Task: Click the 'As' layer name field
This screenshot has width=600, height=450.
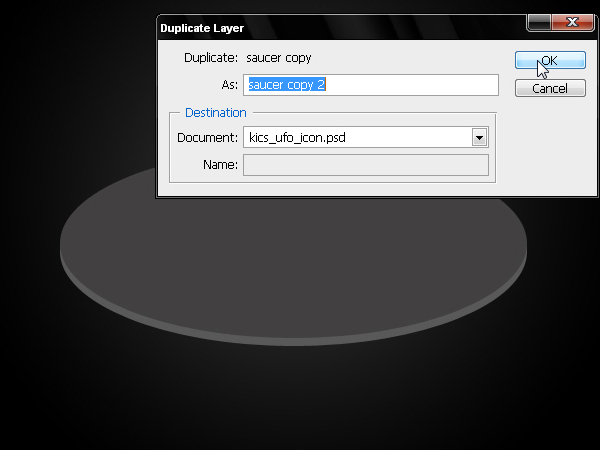Action: [371, 85]
